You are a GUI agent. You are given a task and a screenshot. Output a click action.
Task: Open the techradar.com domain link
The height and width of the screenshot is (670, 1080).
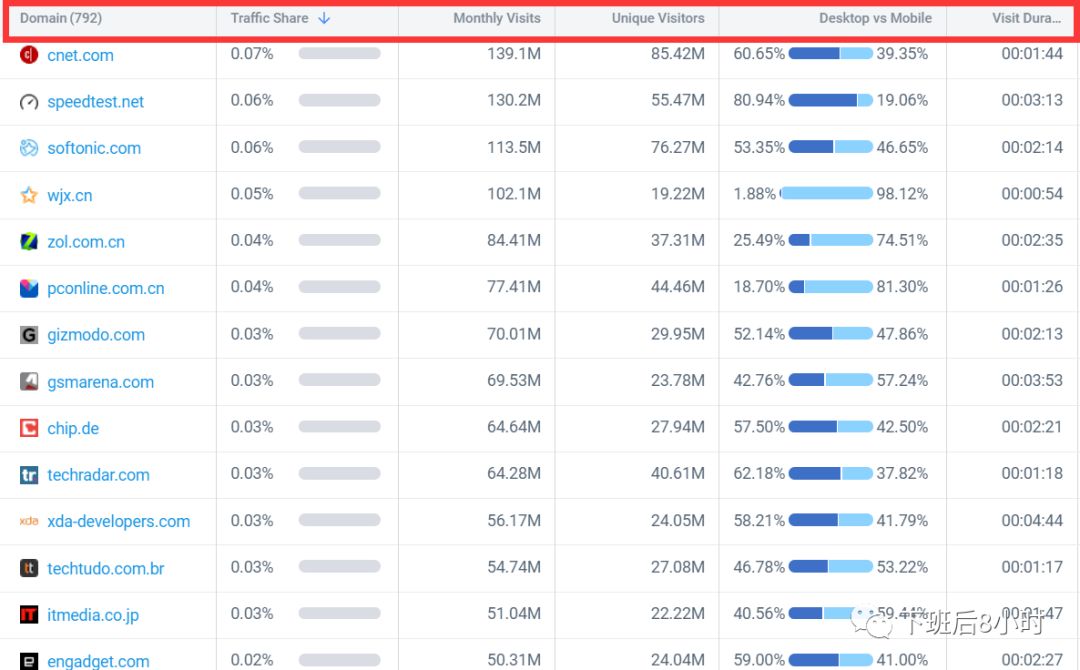98,475
